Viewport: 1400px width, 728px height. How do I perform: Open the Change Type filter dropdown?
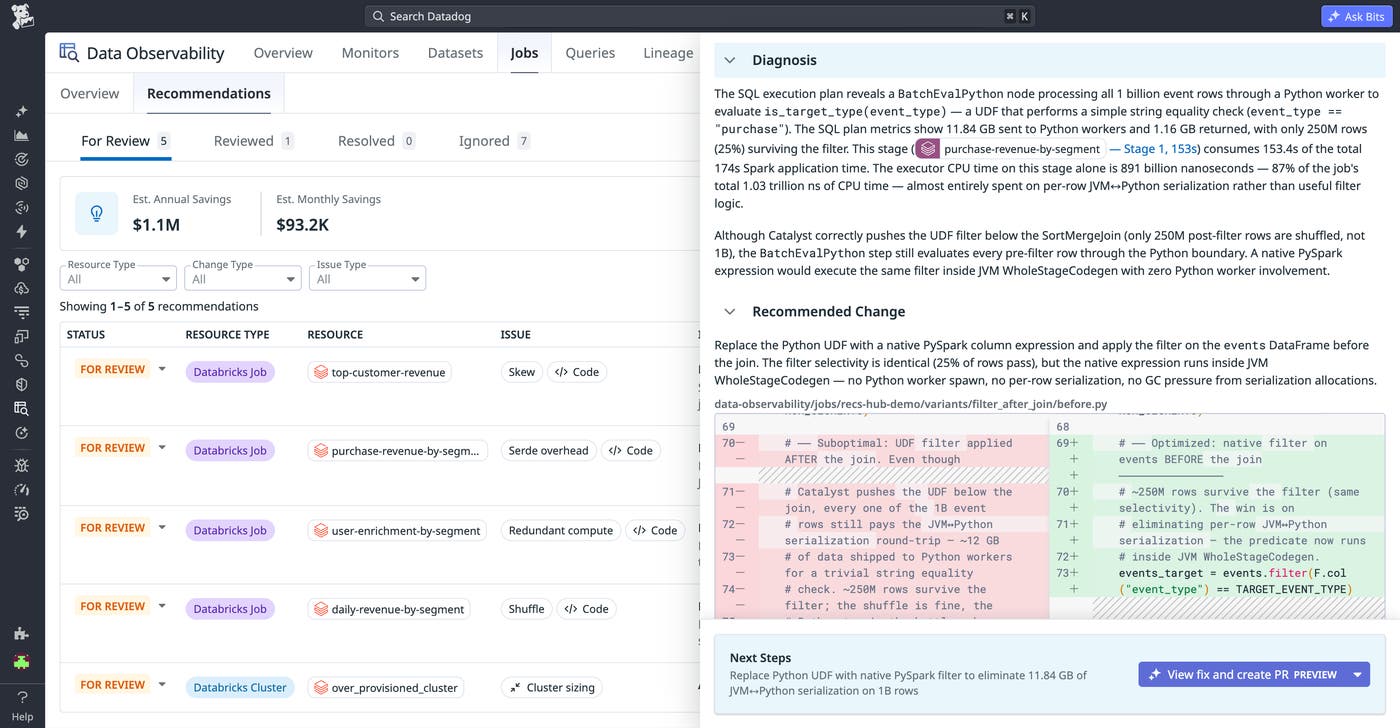click(243, 278)
